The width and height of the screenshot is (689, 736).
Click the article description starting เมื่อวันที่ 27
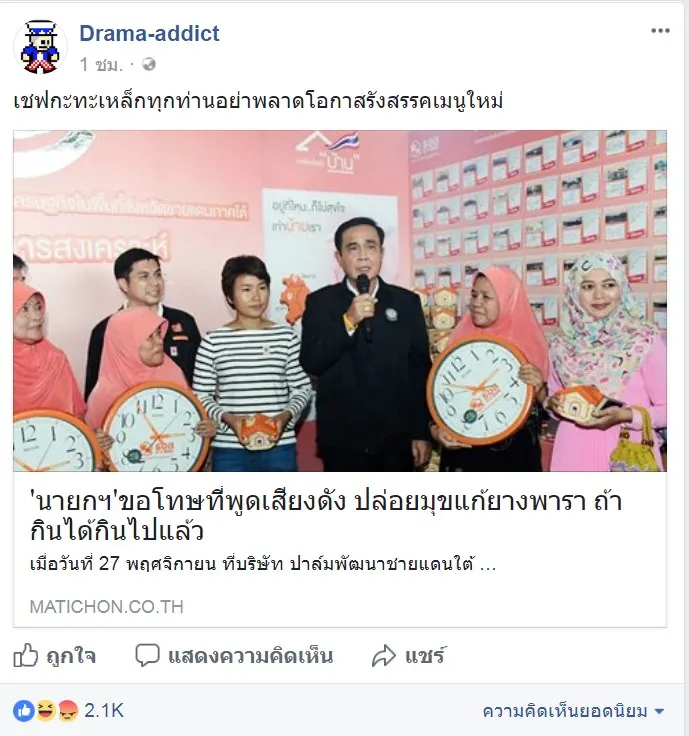(263, 563)
